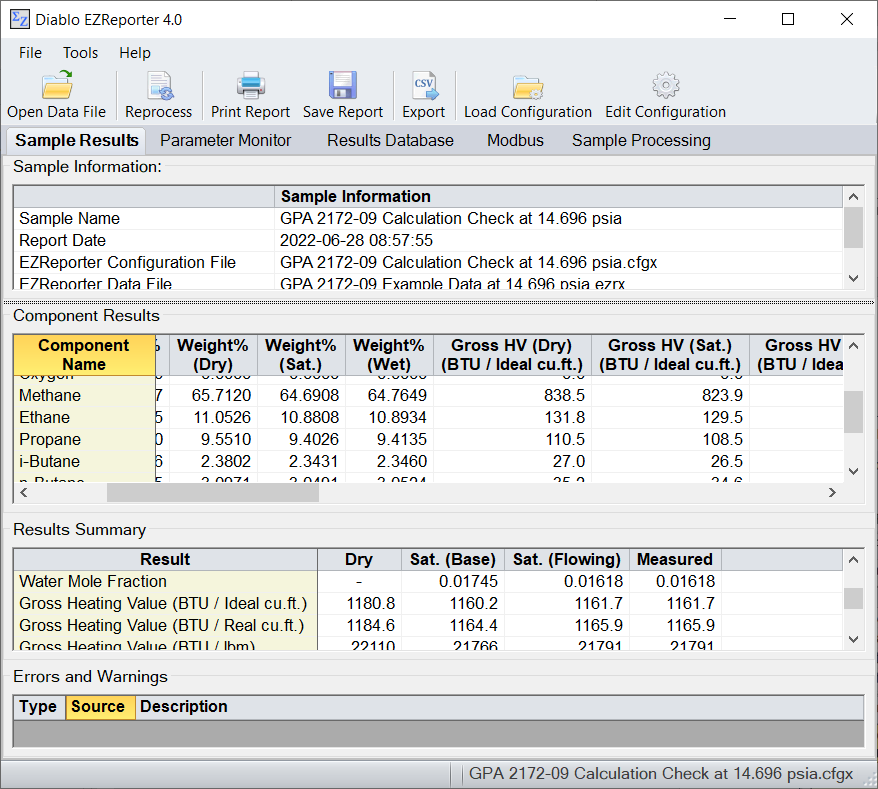Image resolution: width=878 pixels, height=789 pixels.
Task: Click the status bar configuration file name
Action: [660, 774]
